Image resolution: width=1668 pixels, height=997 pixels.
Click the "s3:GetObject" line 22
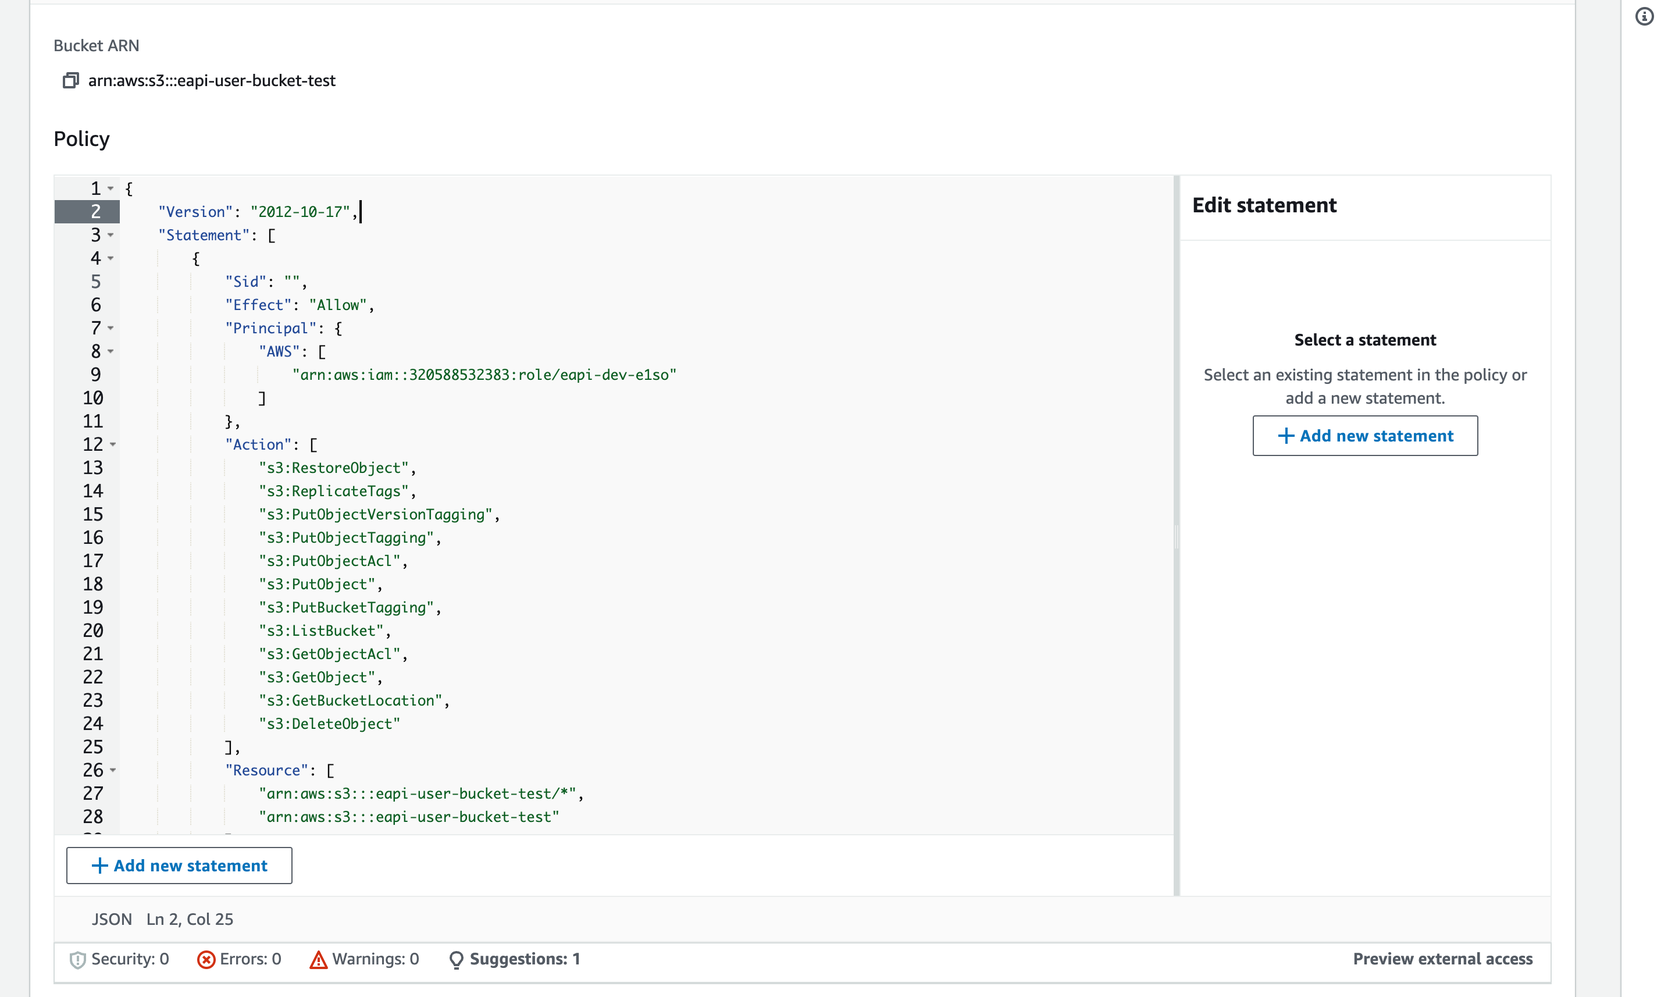click(x=320, y=677)
